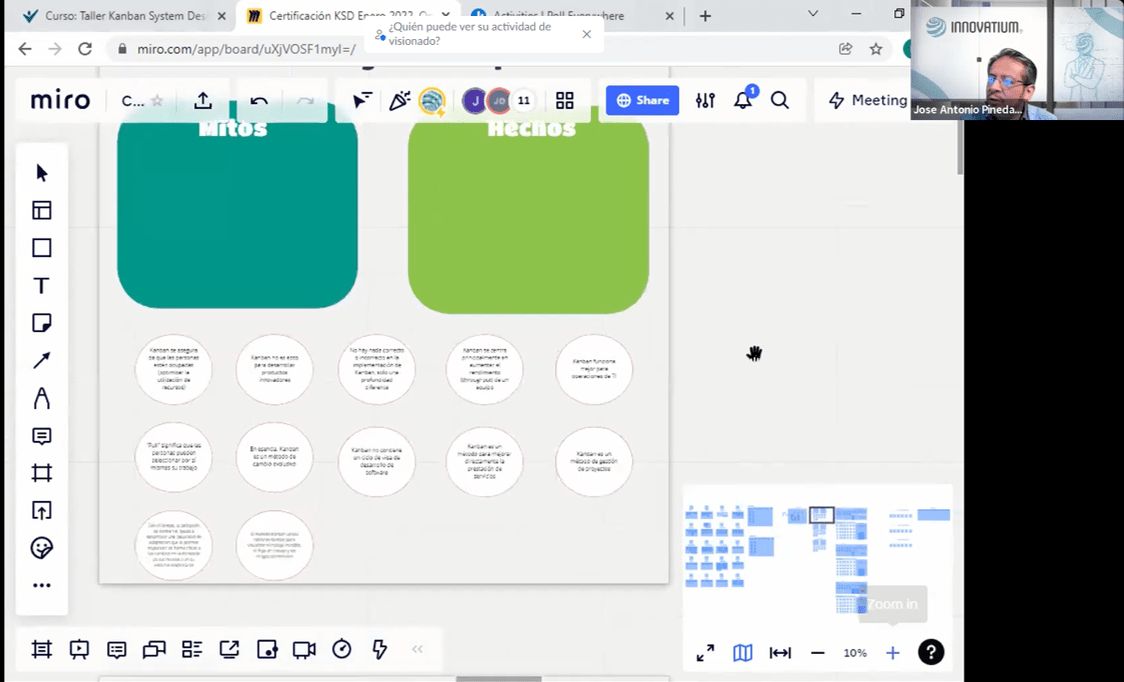
Task: Enter fullscreen mode
Action: pyautogui.click(x=705, y=653)
